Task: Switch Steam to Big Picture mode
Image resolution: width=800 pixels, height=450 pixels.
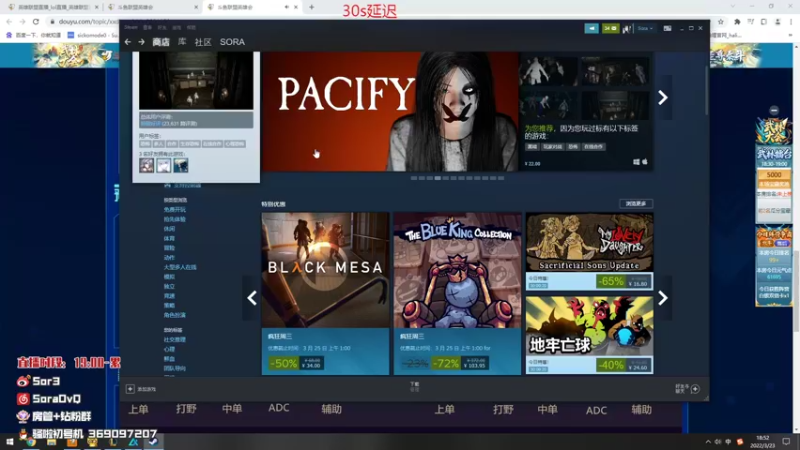Action: [667, 29]
